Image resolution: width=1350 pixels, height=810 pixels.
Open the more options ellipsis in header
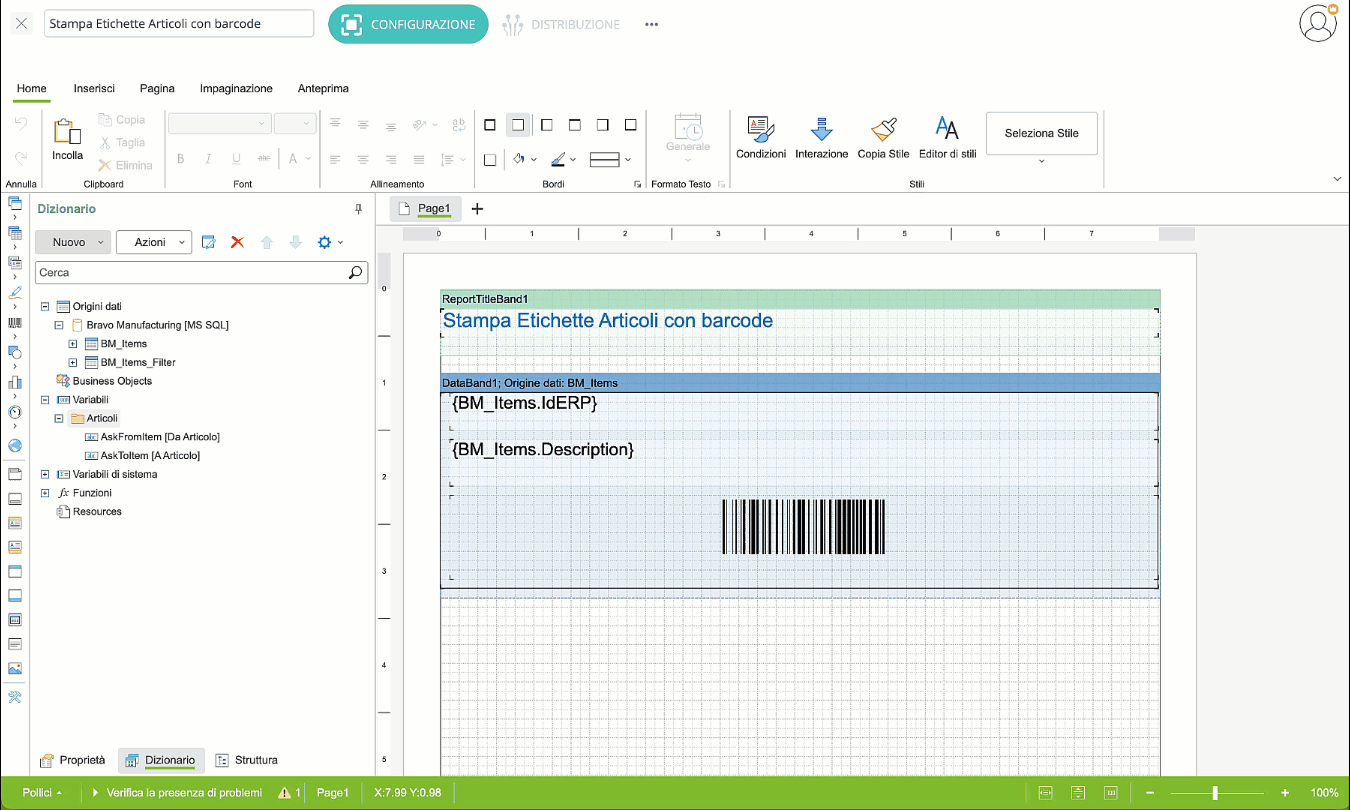652,24
